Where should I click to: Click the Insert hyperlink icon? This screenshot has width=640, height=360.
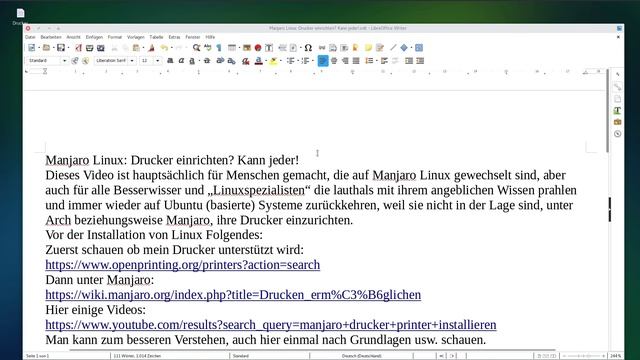coord(322,48)
